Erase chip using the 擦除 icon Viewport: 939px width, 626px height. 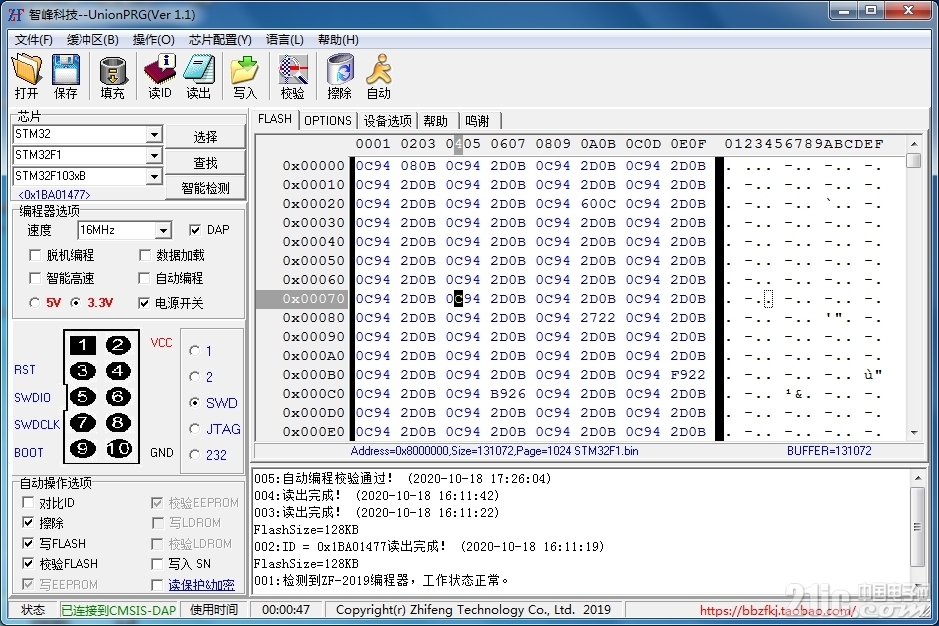(x=340, y=76)
